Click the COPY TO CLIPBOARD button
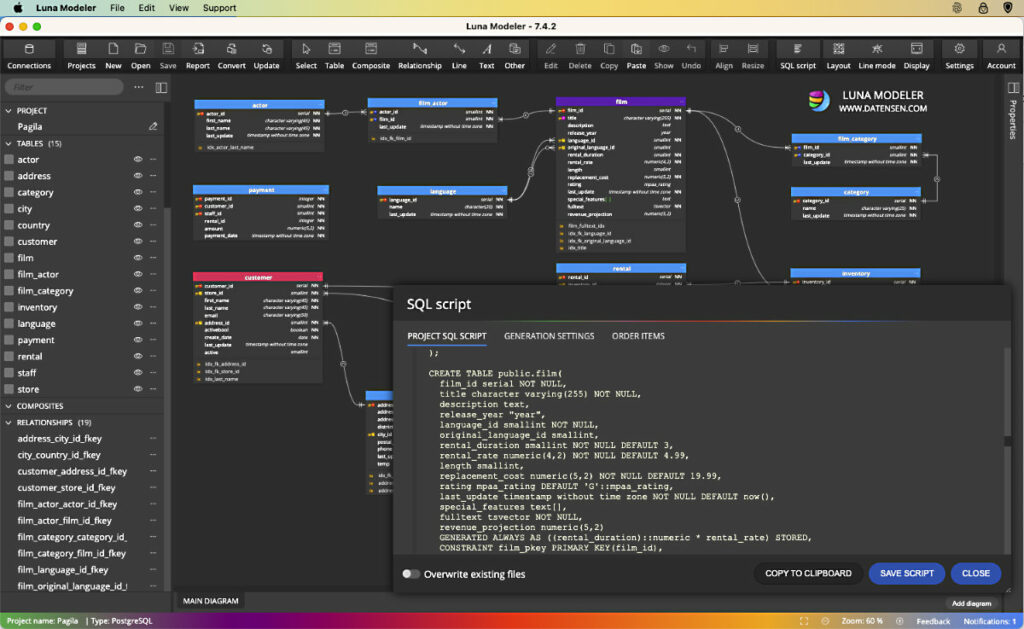The image size is (1024, 629). [812, 573]
